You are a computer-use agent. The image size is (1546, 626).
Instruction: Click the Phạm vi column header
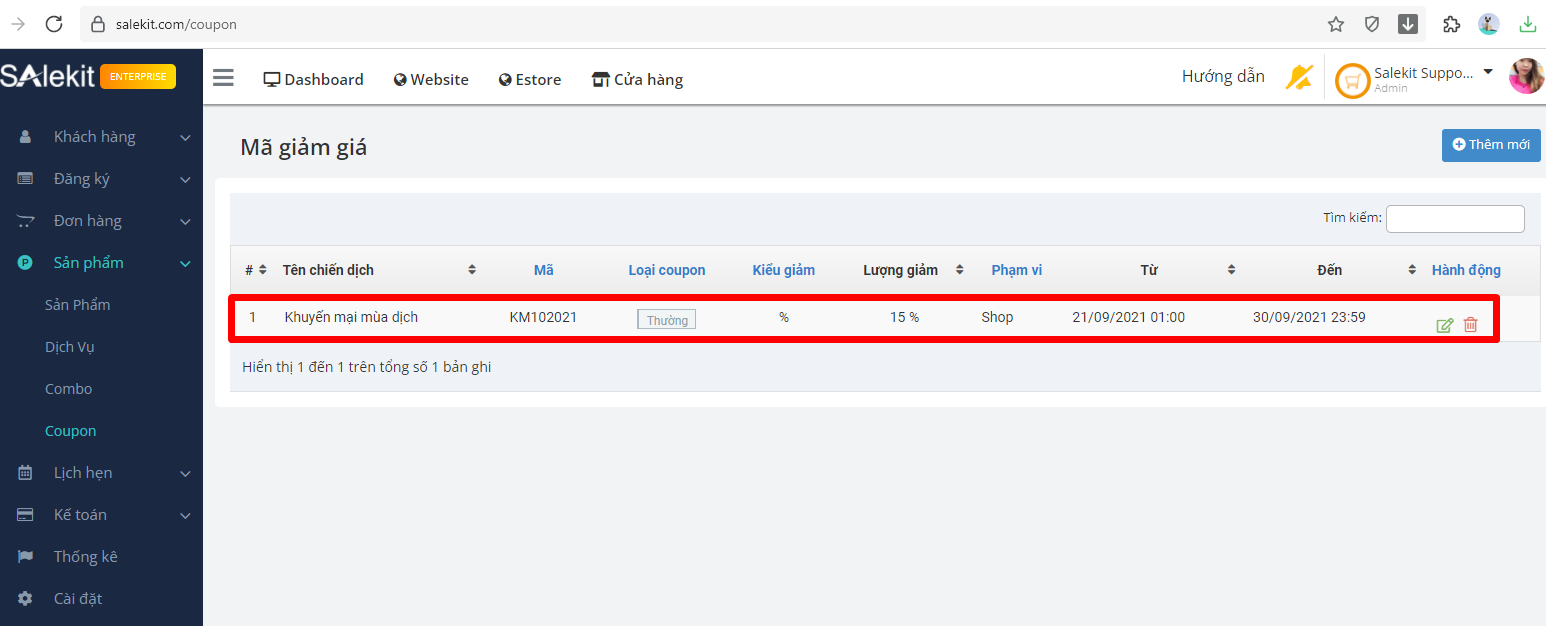click(1016, 270)
